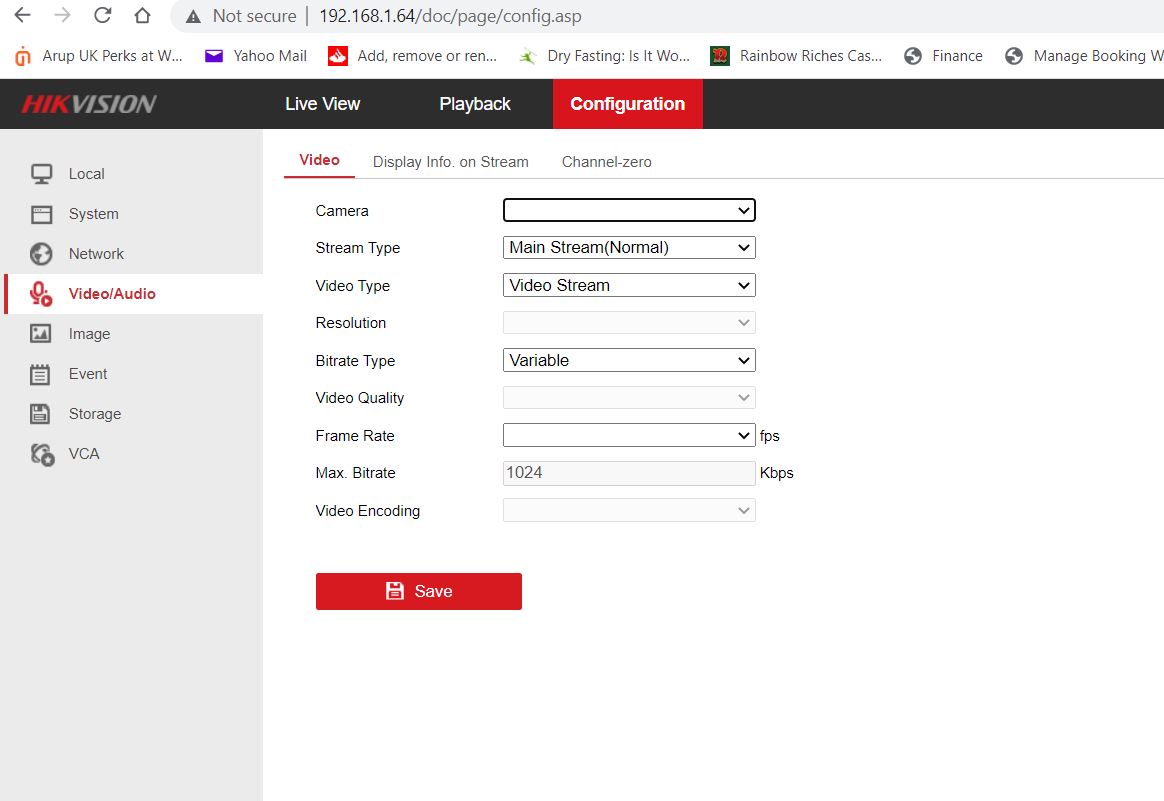Image resolution: width=1164 pixels, height=801 pixels.
Task: Click the Event calendar icon
Action: 41,374
